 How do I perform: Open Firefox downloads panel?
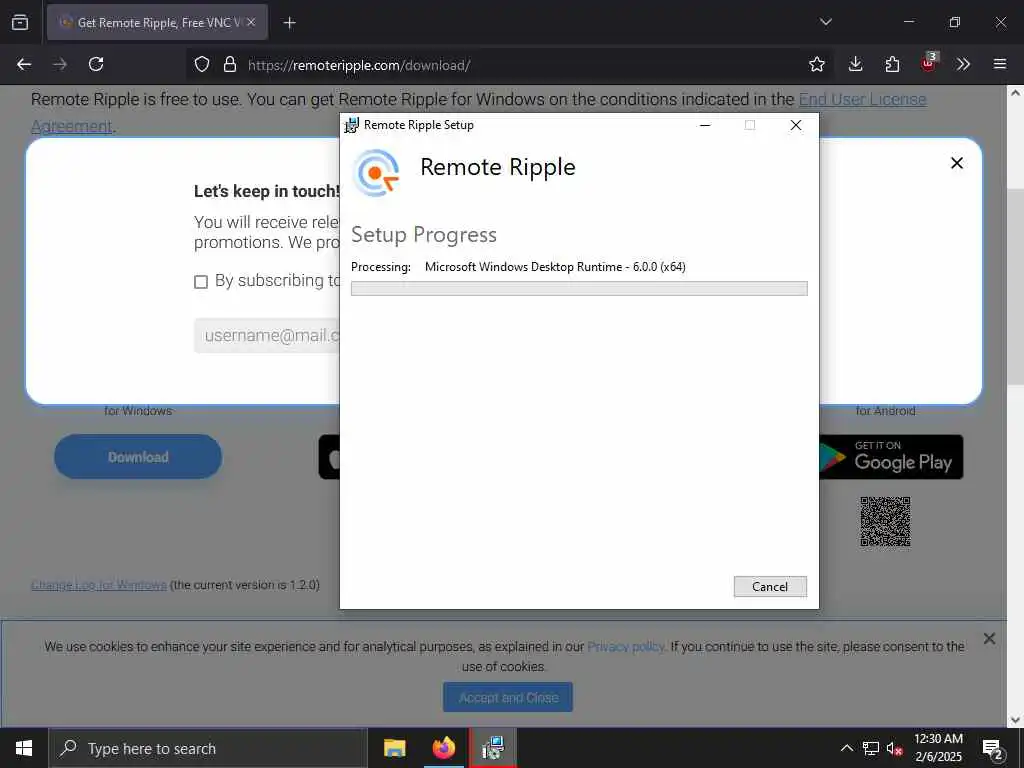pyautogui.click(x=855, y=64)
